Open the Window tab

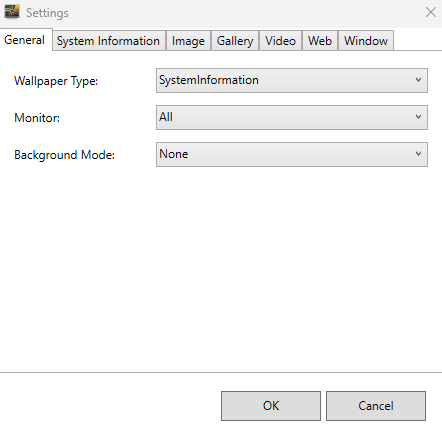pyautogui.click(x=366, y=41)
